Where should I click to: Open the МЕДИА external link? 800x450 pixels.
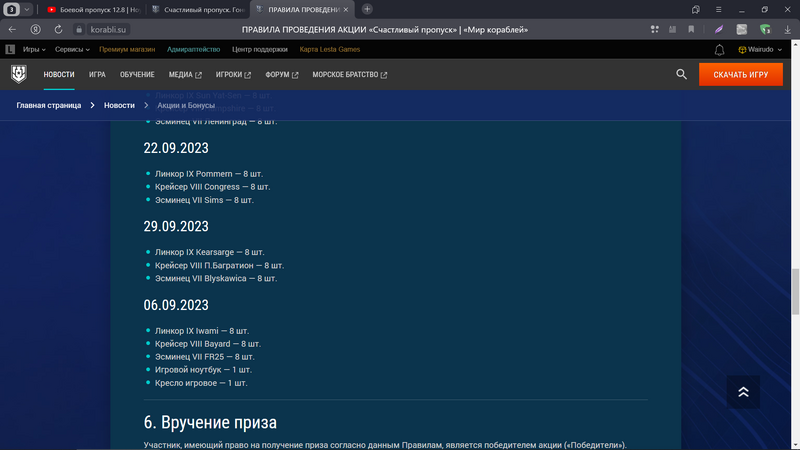[x=185, y=74]
